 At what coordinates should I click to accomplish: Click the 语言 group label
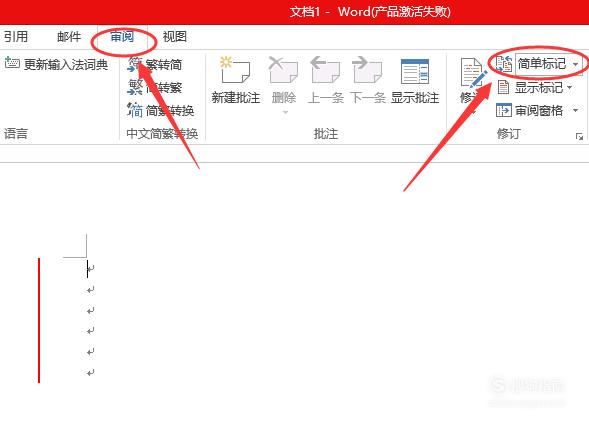point(16,134)
